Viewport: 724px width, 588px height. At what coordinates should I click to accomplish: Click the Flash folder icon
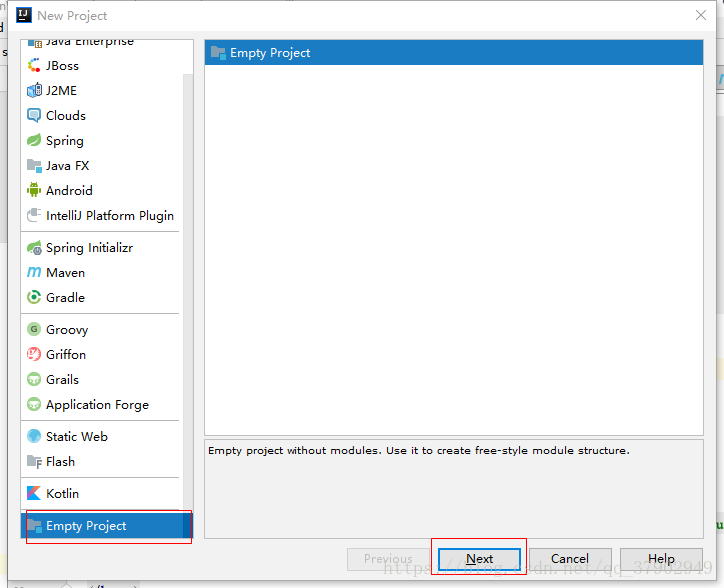[x=34, y=461]
